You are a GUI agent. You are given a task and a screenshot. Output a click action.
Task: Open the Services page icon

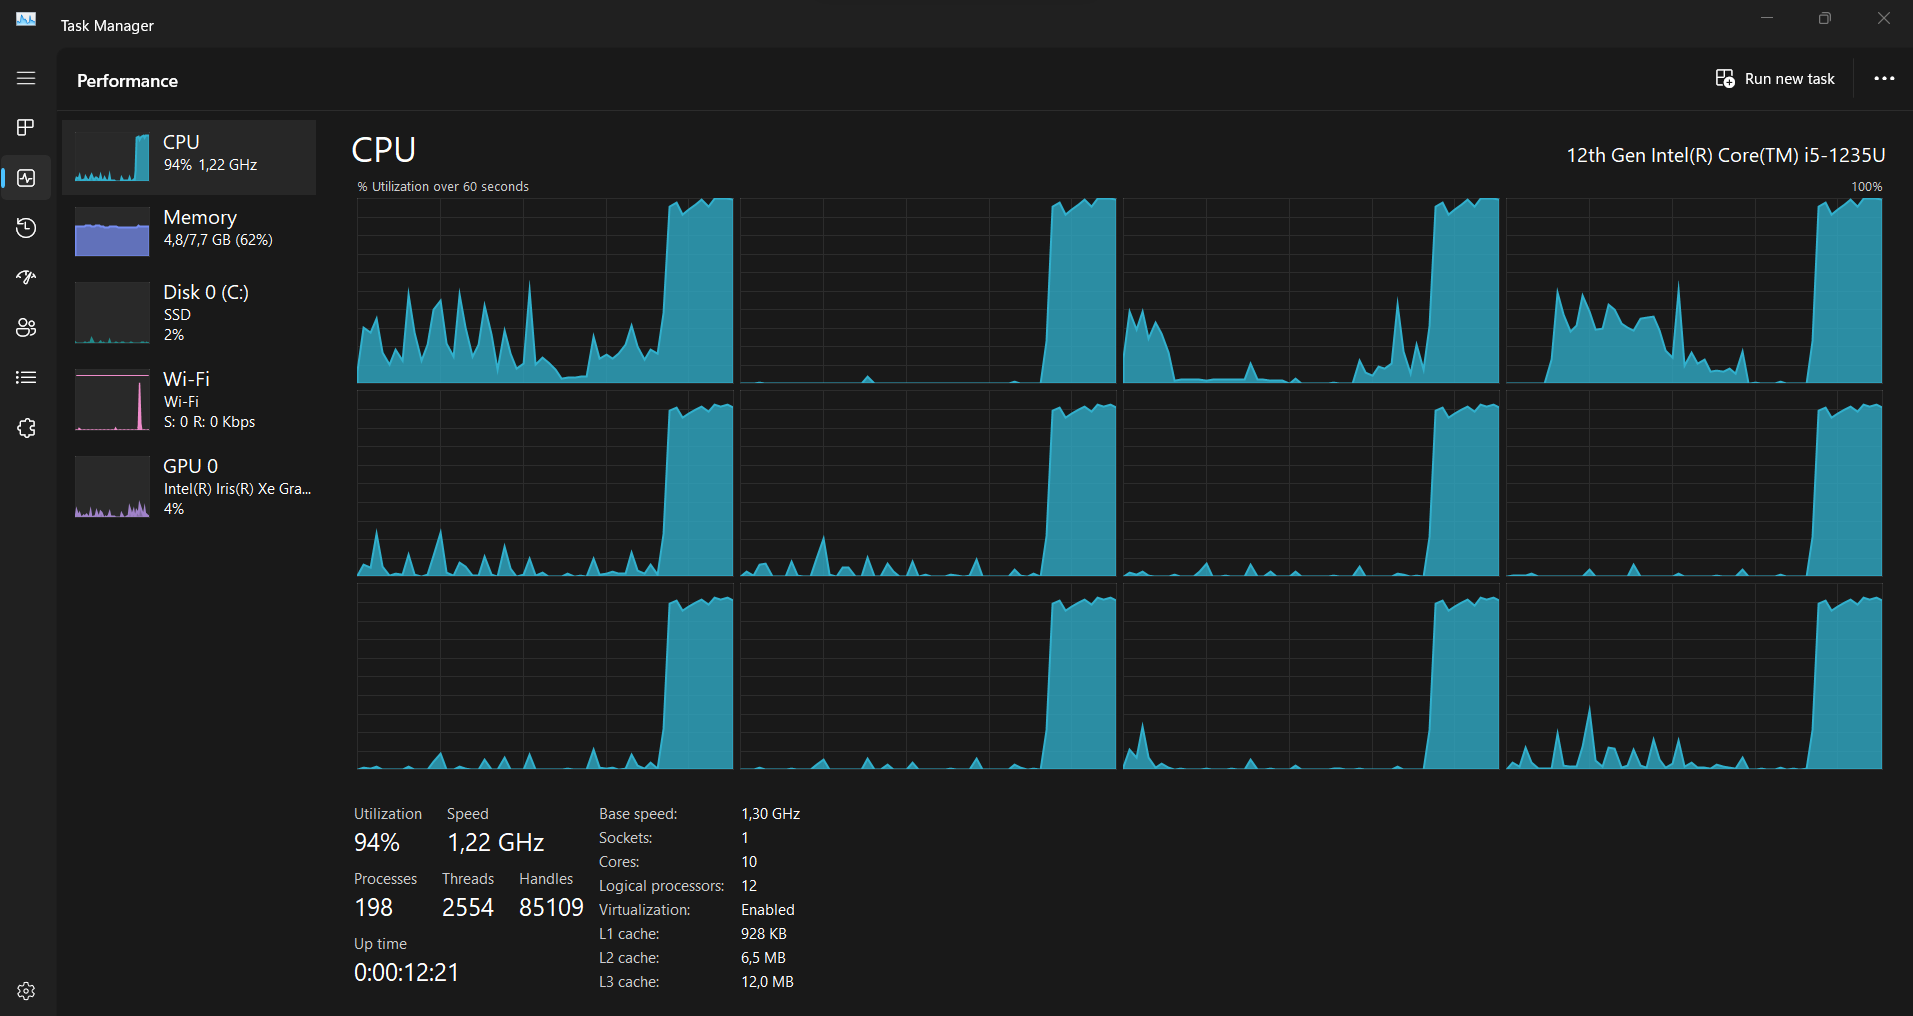click(x=26, y=428)
